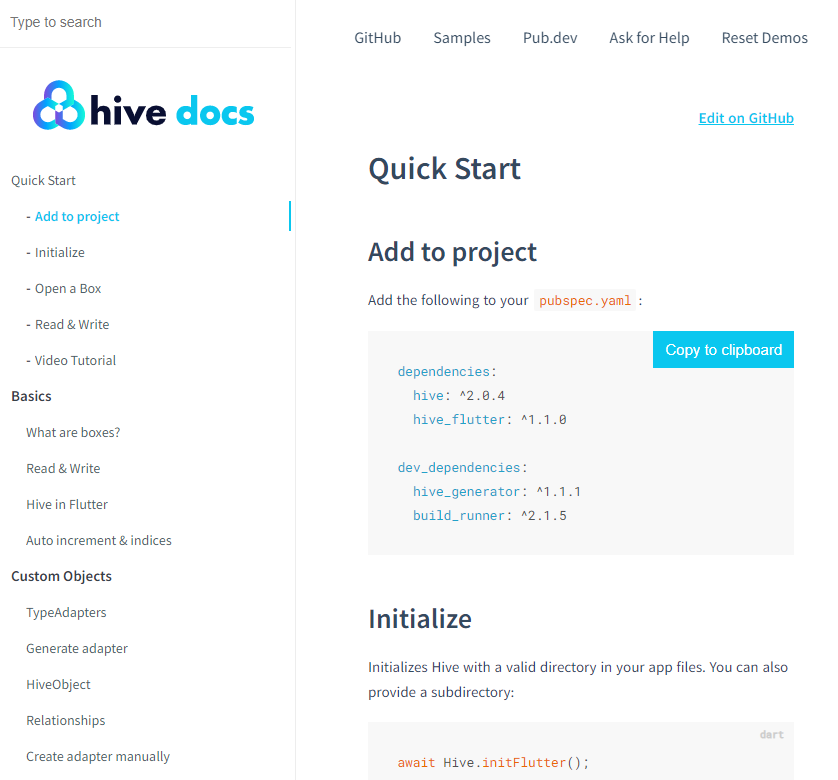
Task: Click the 'dev_dependencies:' code line
Action: [x=463, y=468]
